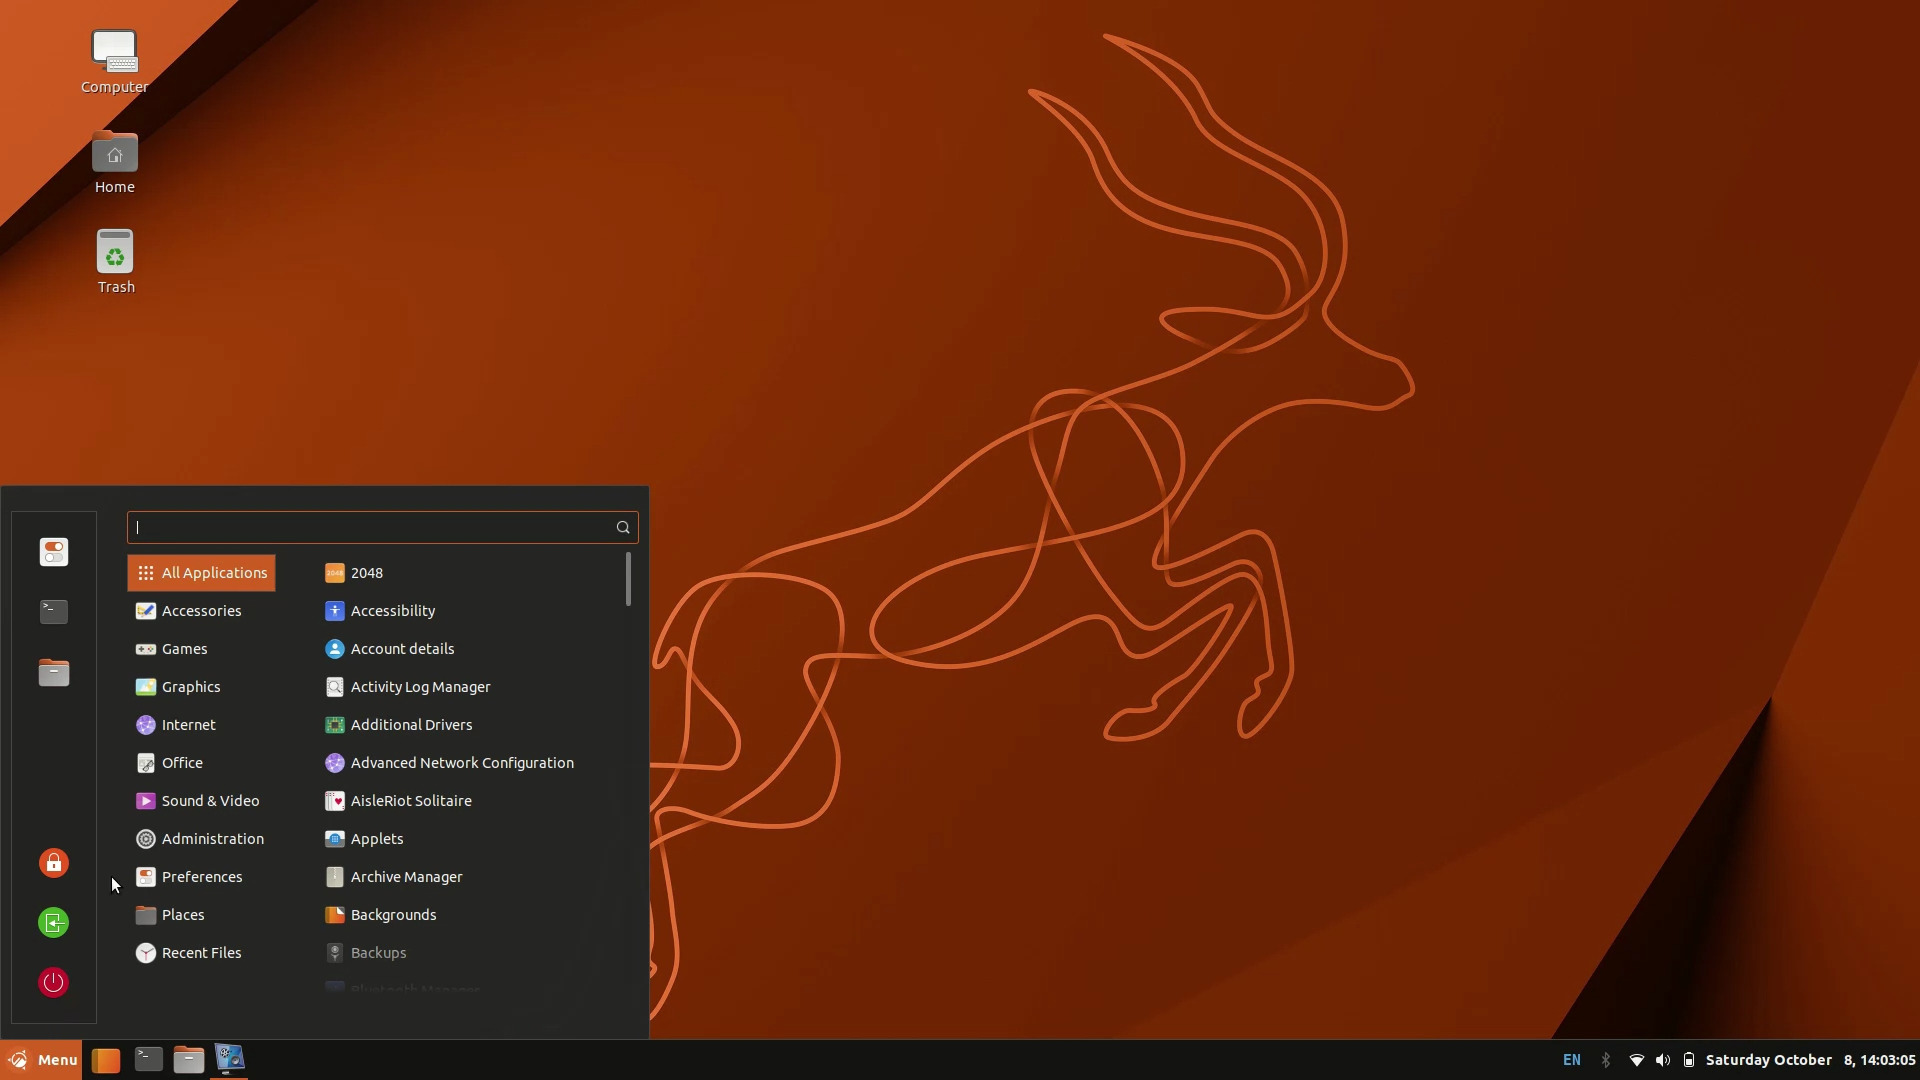Expand the Internet category
Screen dimensions: 1920x1080
[x=187, y=724]
